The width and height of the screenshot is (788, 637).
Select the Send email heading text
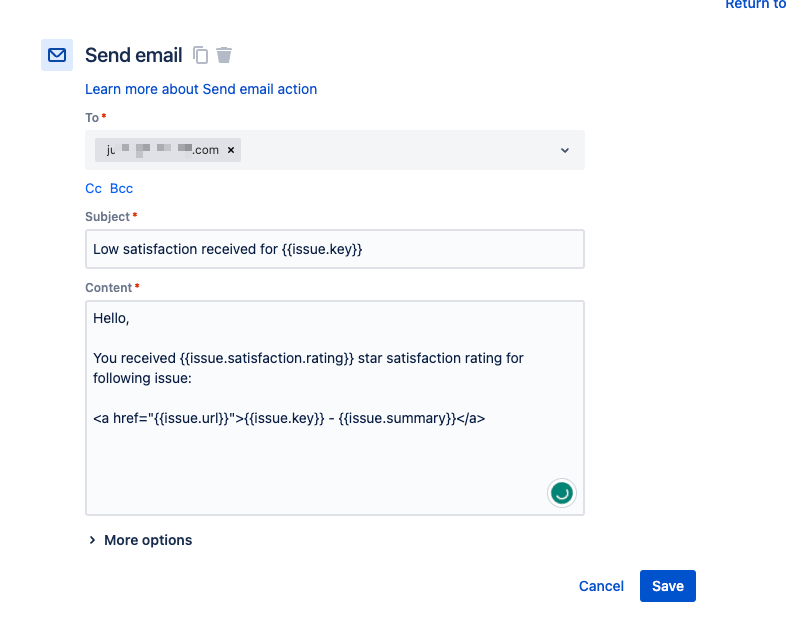point(134,55)
